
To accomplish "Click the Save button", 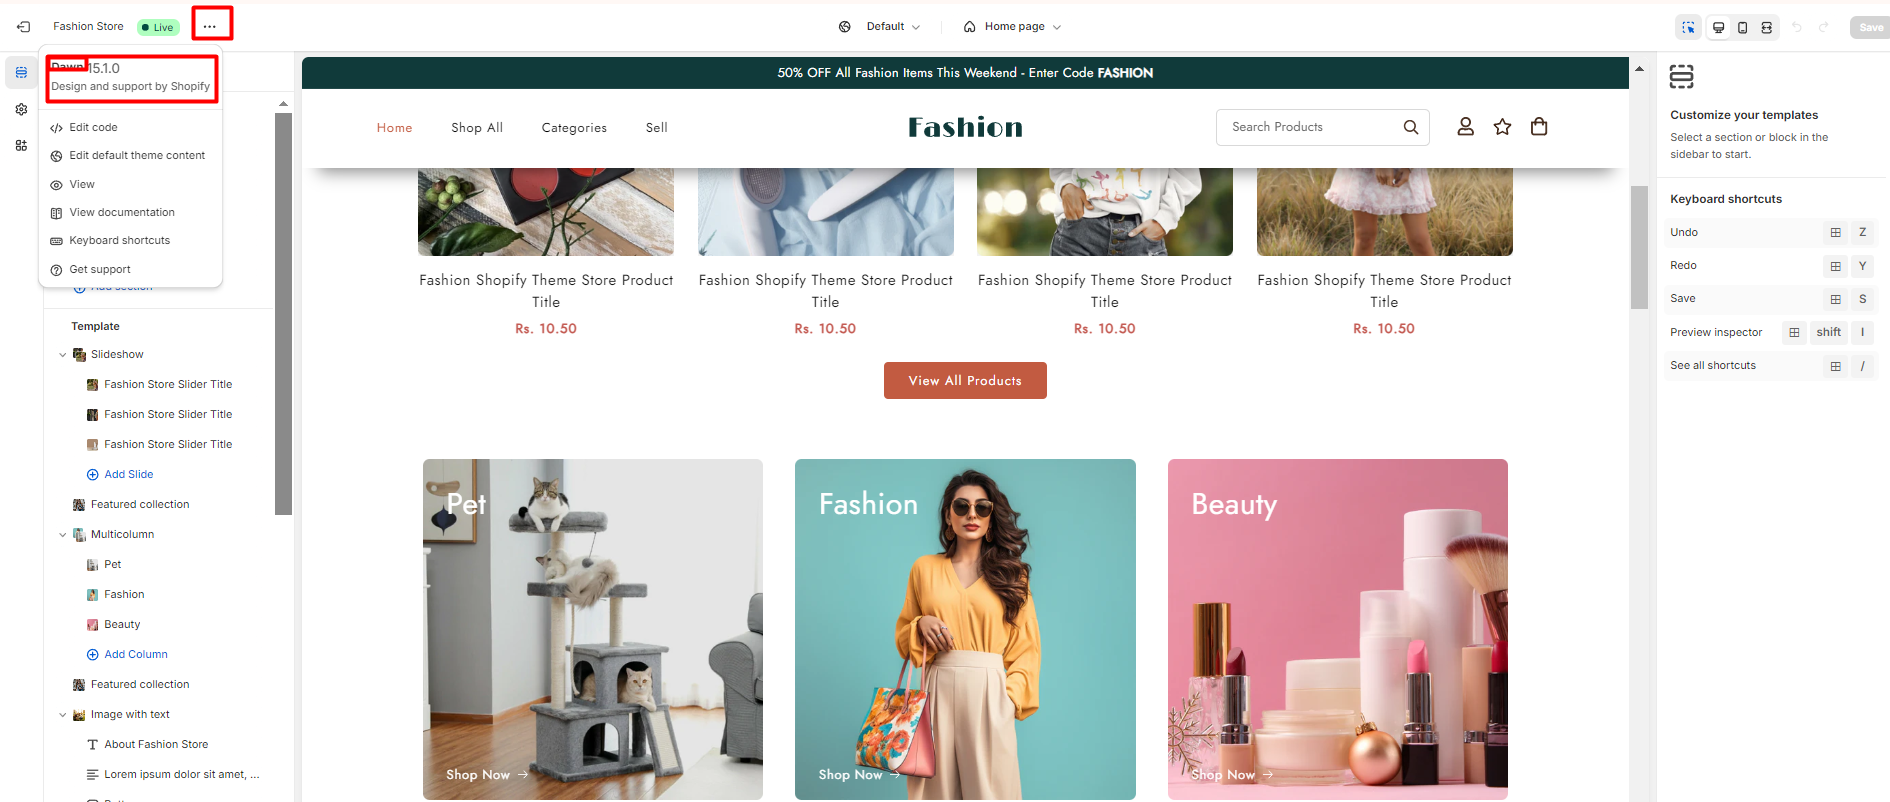I will [x=1869, y=27].
